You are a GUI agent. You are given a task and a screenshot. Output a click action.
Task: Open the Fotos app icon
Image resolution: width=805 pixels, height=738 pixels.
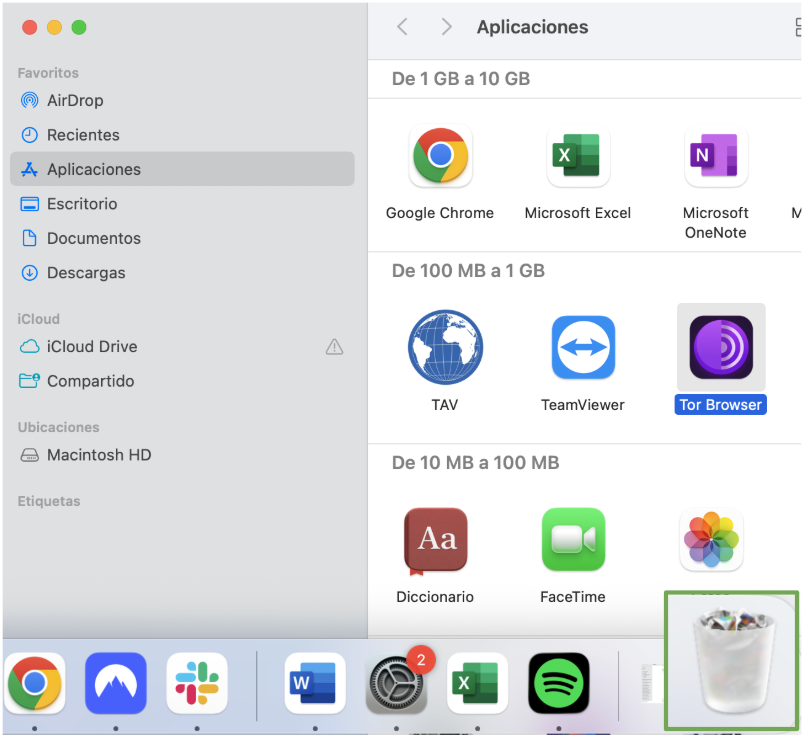[711, 539]
